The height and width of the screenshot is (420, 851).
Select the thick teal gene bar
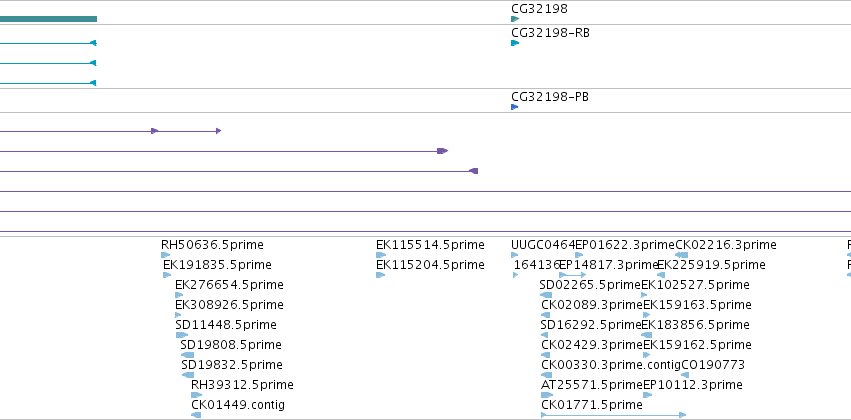coord(48,19)
